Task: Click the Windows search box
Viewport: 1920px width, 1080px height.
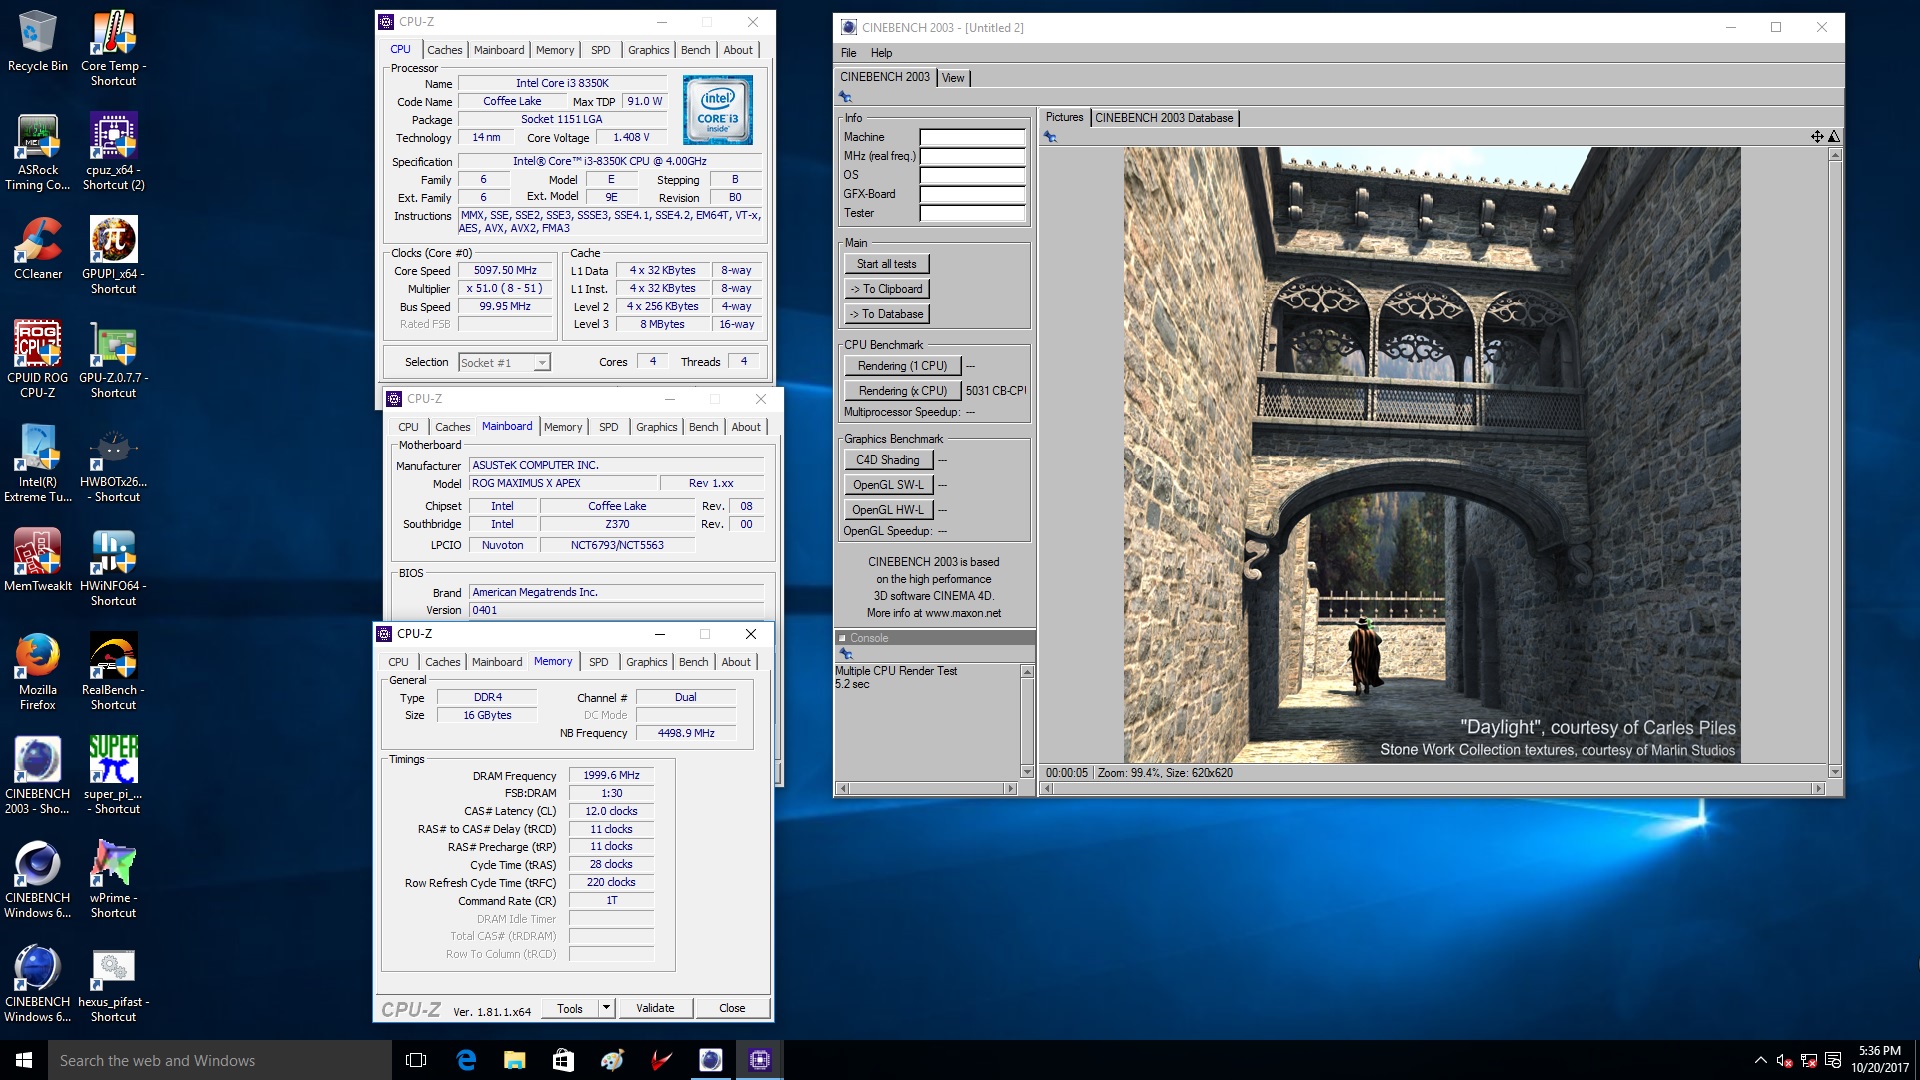Action: point(220,1060)
